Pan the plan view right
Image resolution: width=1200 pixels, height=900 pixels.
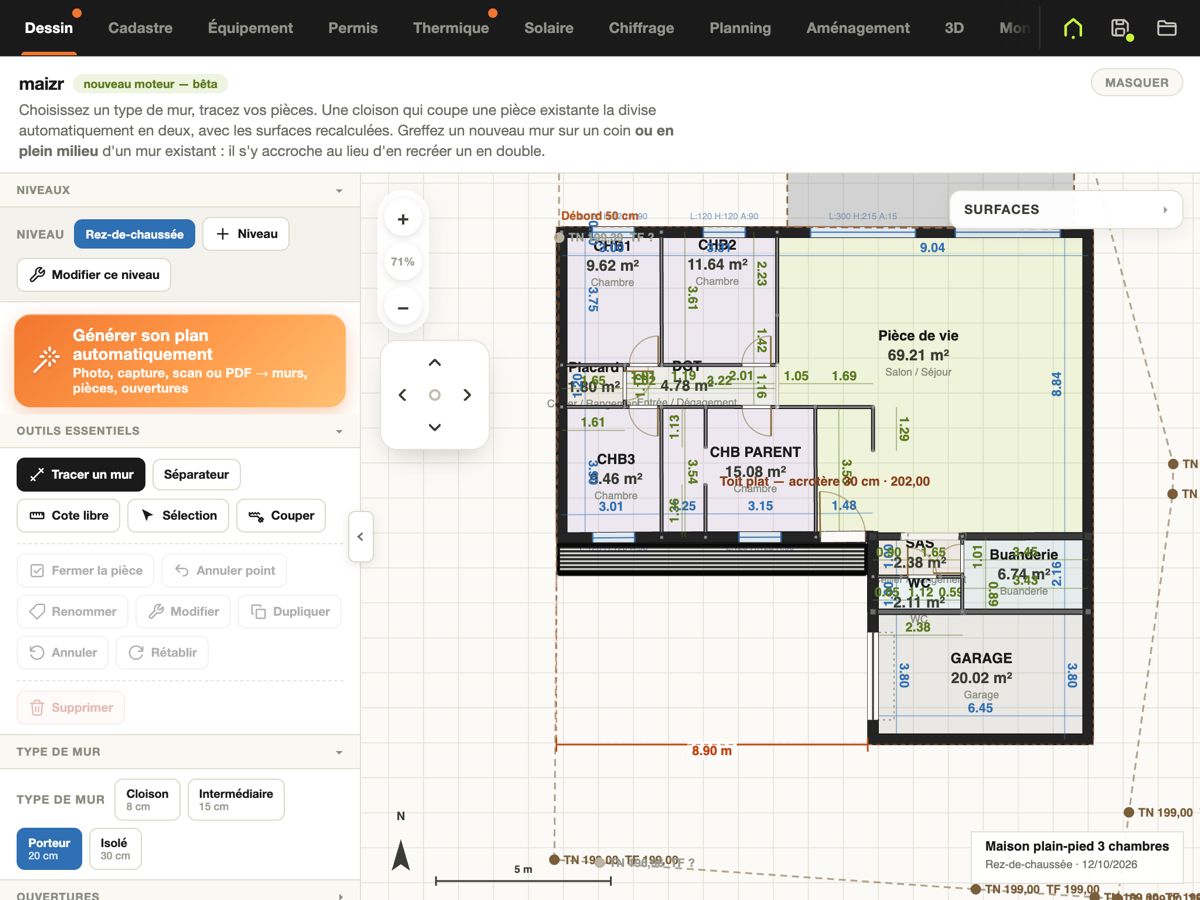click(x=467, y=395)
